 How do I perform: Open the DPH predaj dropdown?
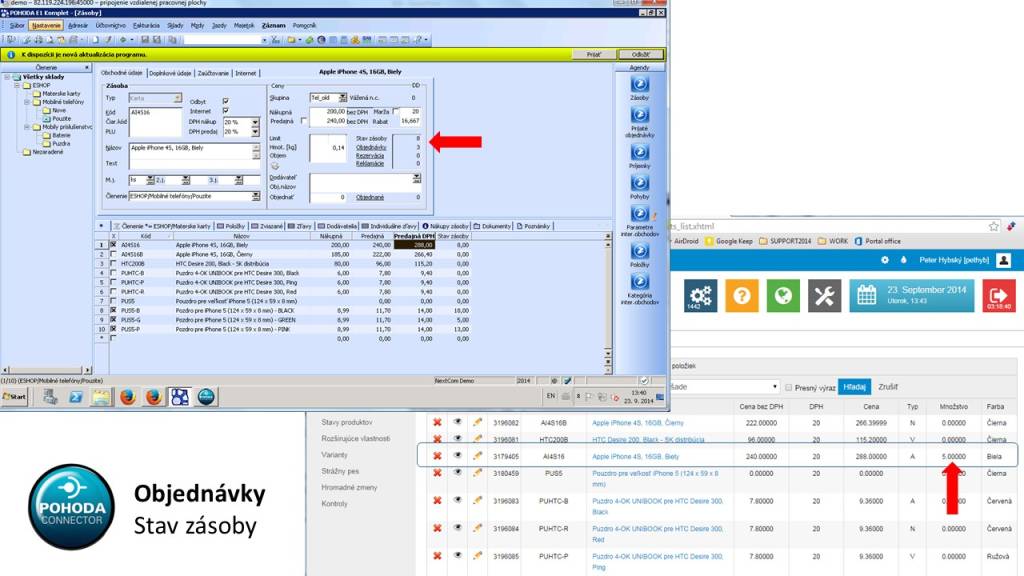[255, 131]
